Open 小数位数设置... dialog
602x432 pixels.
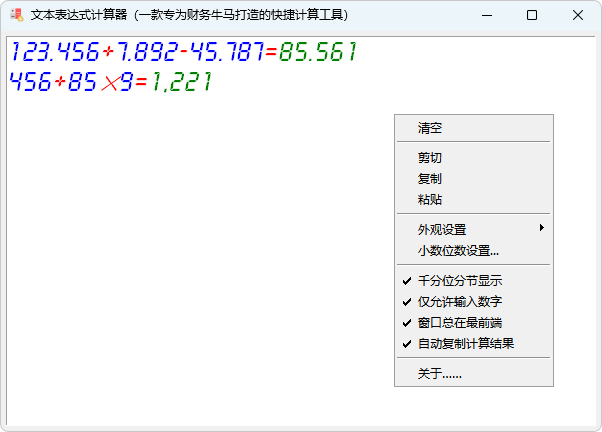[474, 251]
